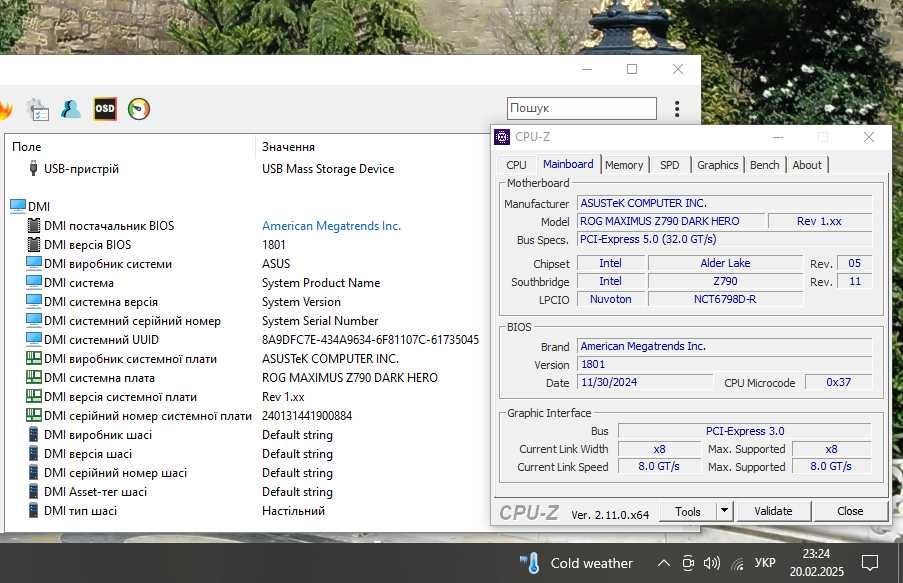Open the American Megatrends Inc. link

click(x=331, y=225)
